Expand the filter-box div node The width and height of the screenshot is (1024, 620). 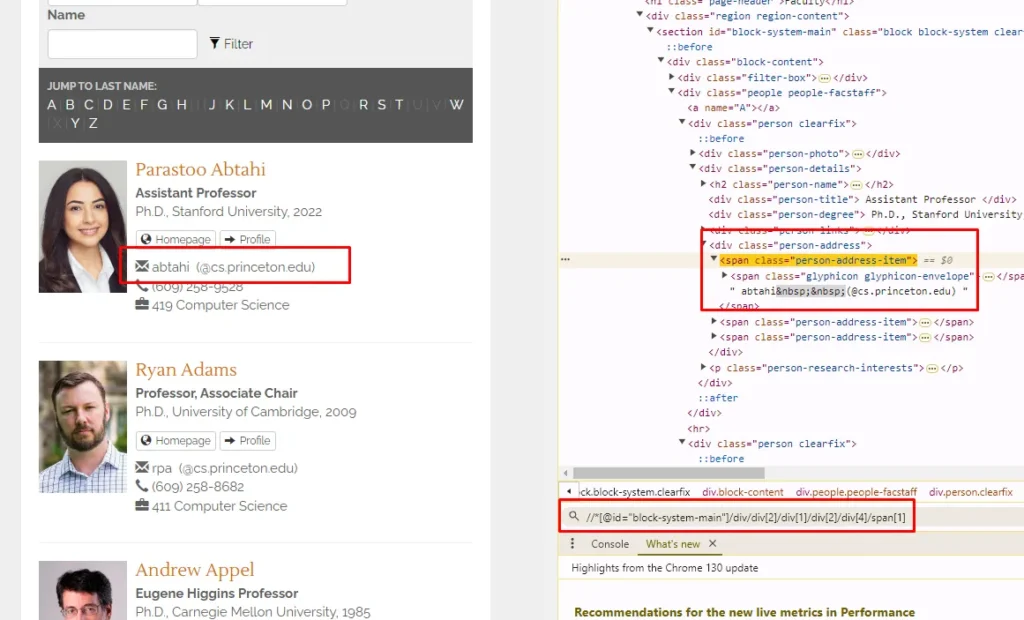[672, 78]
